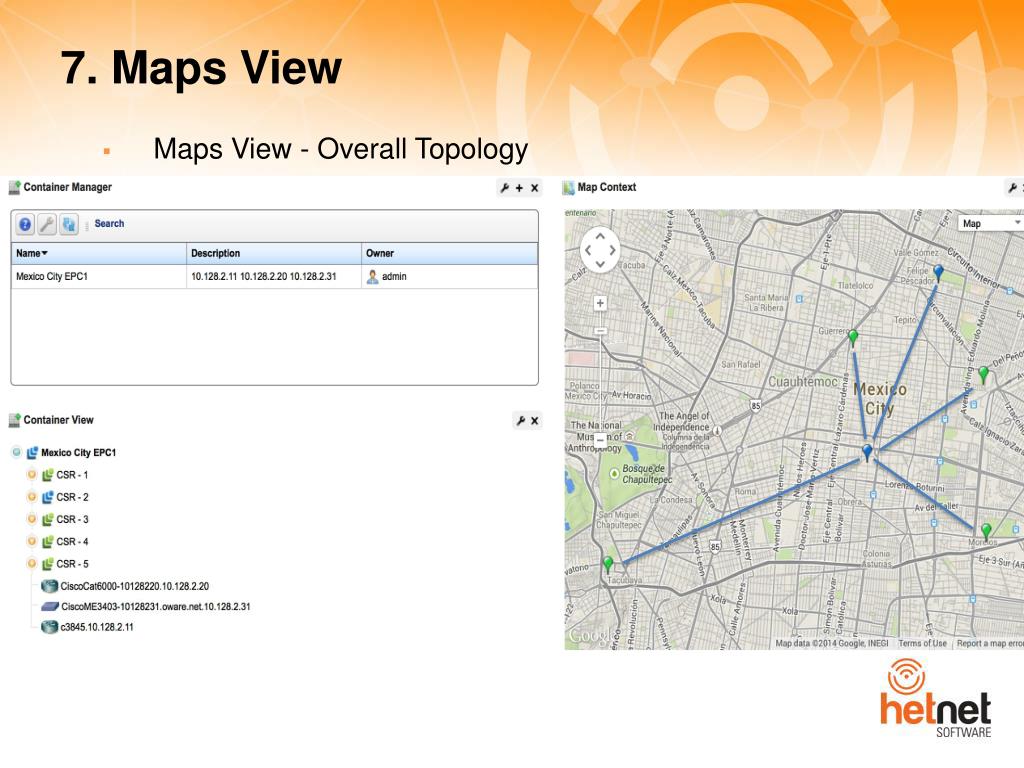
Task: Click the Container Manager panel title icon
Action: coord(14,188)
